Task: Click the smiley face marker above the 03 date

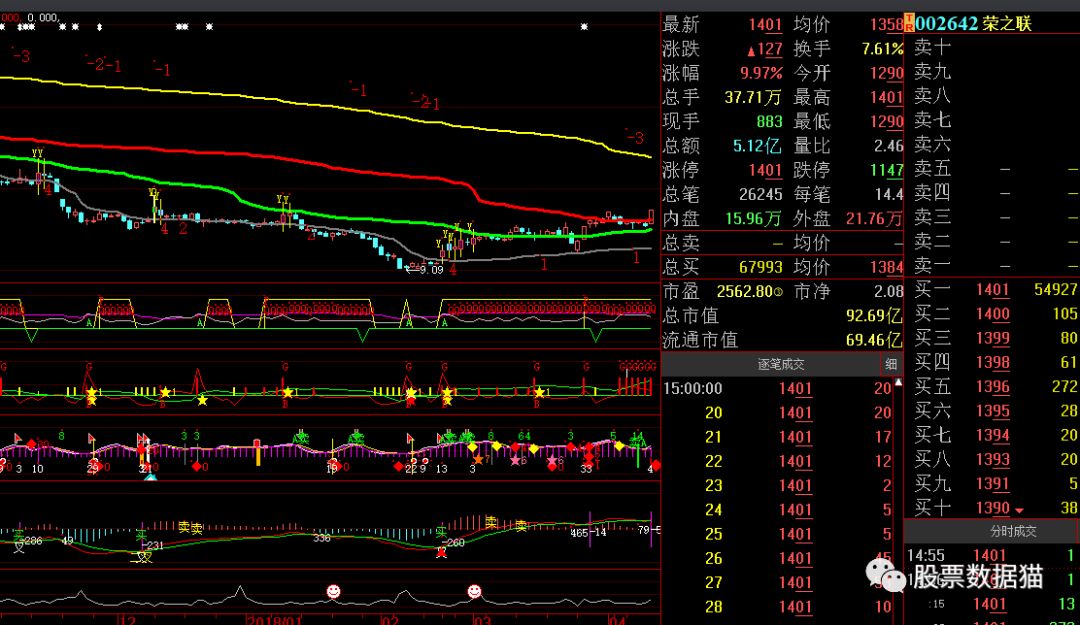Action: (x=474, y=591)
